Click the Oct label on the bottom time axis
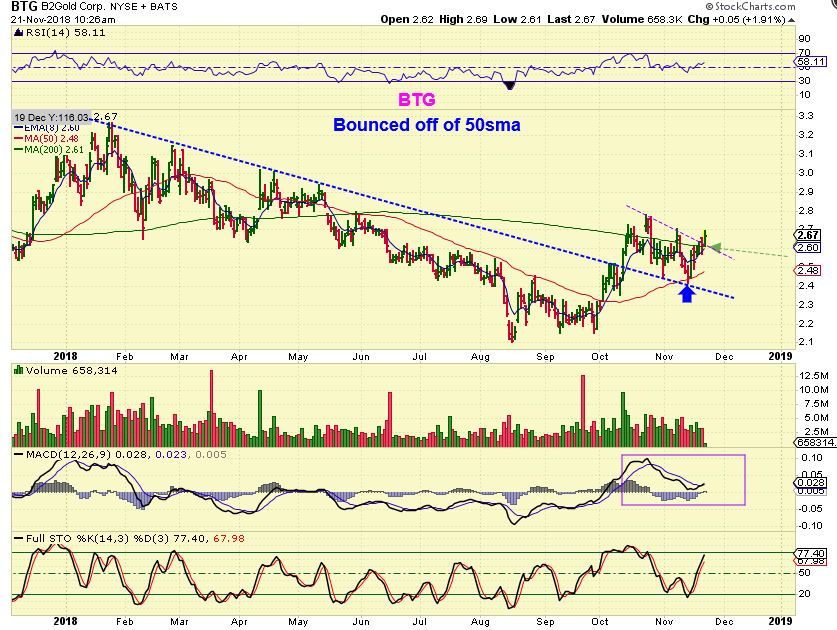The height and width of the screenshot is (630, 837). click(x=599, y=622)
